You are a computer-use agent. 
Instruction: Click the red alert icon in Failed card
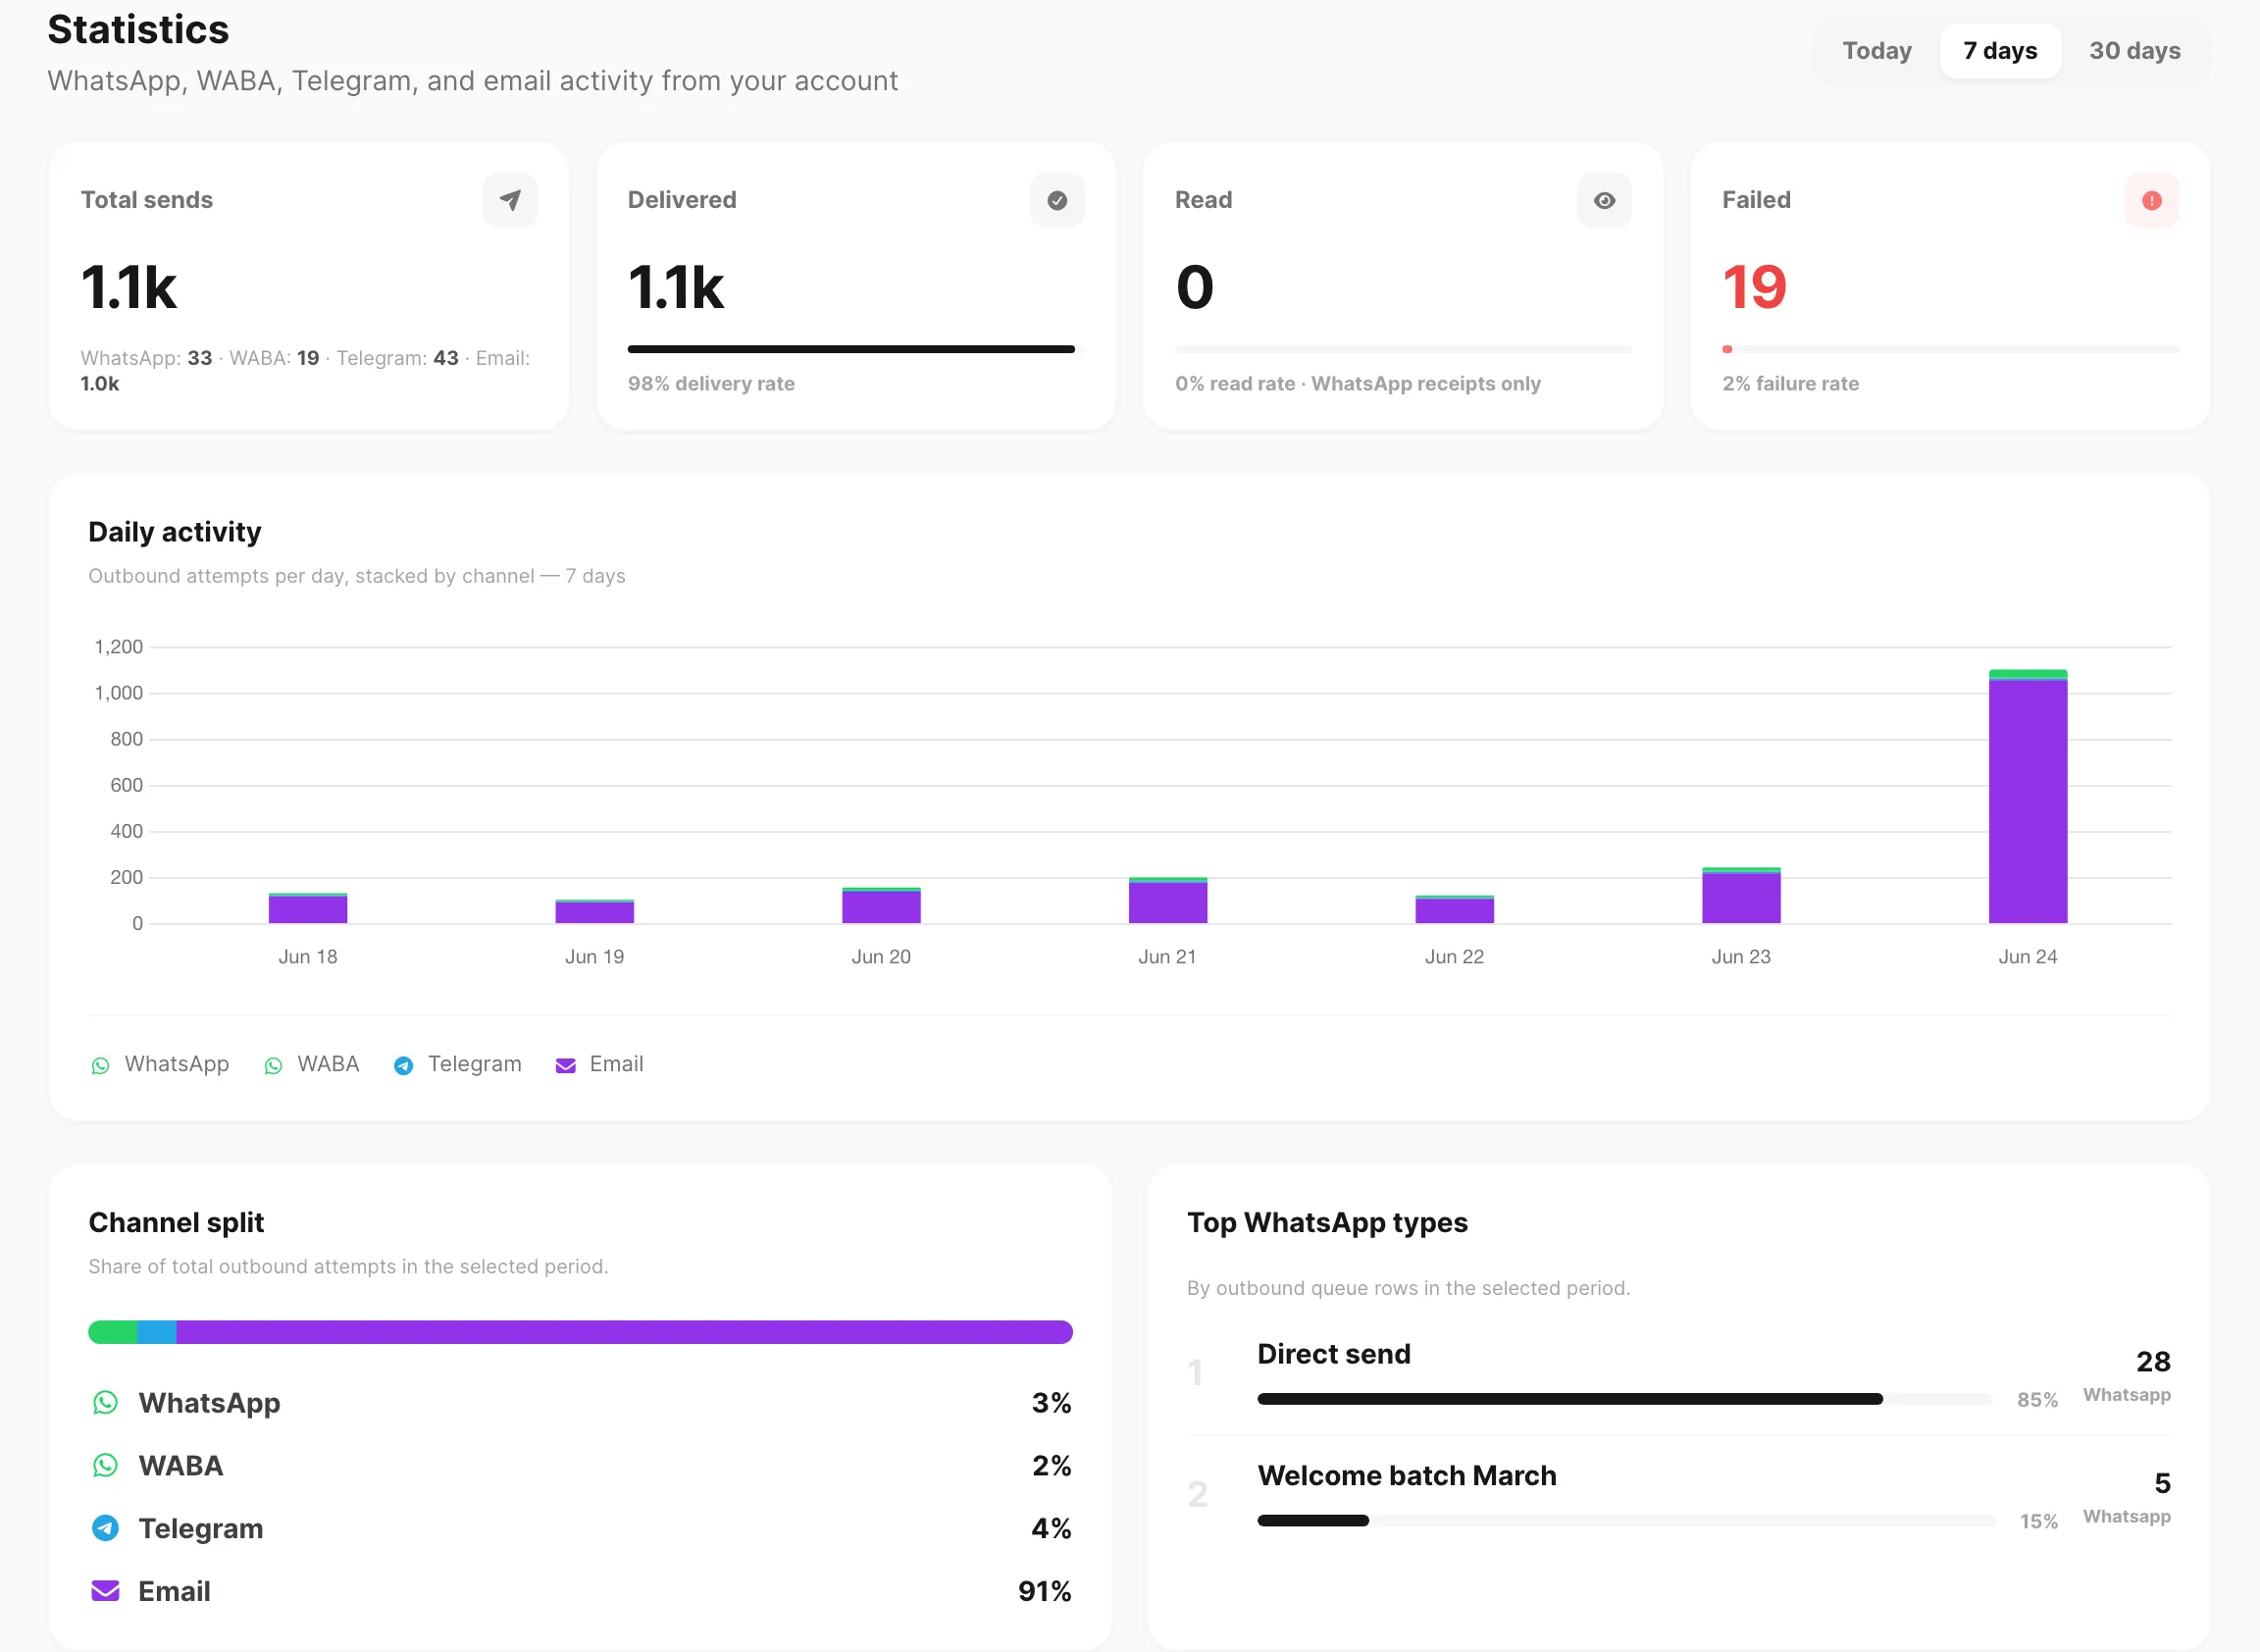click(2151, 200)
